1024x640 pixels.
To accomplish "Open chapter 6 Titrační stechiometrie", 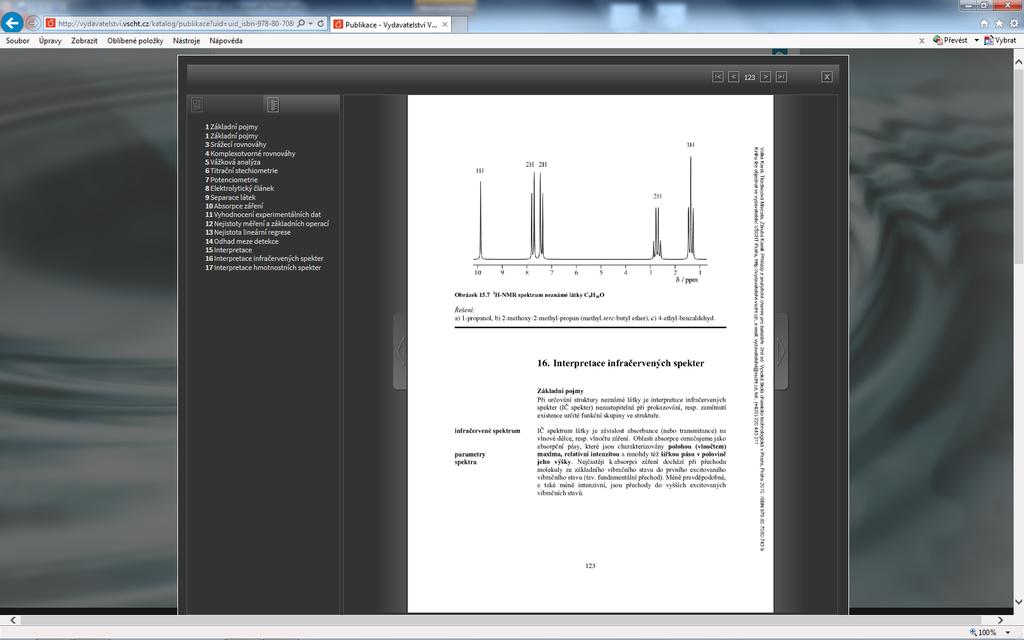I will [241, 170].
